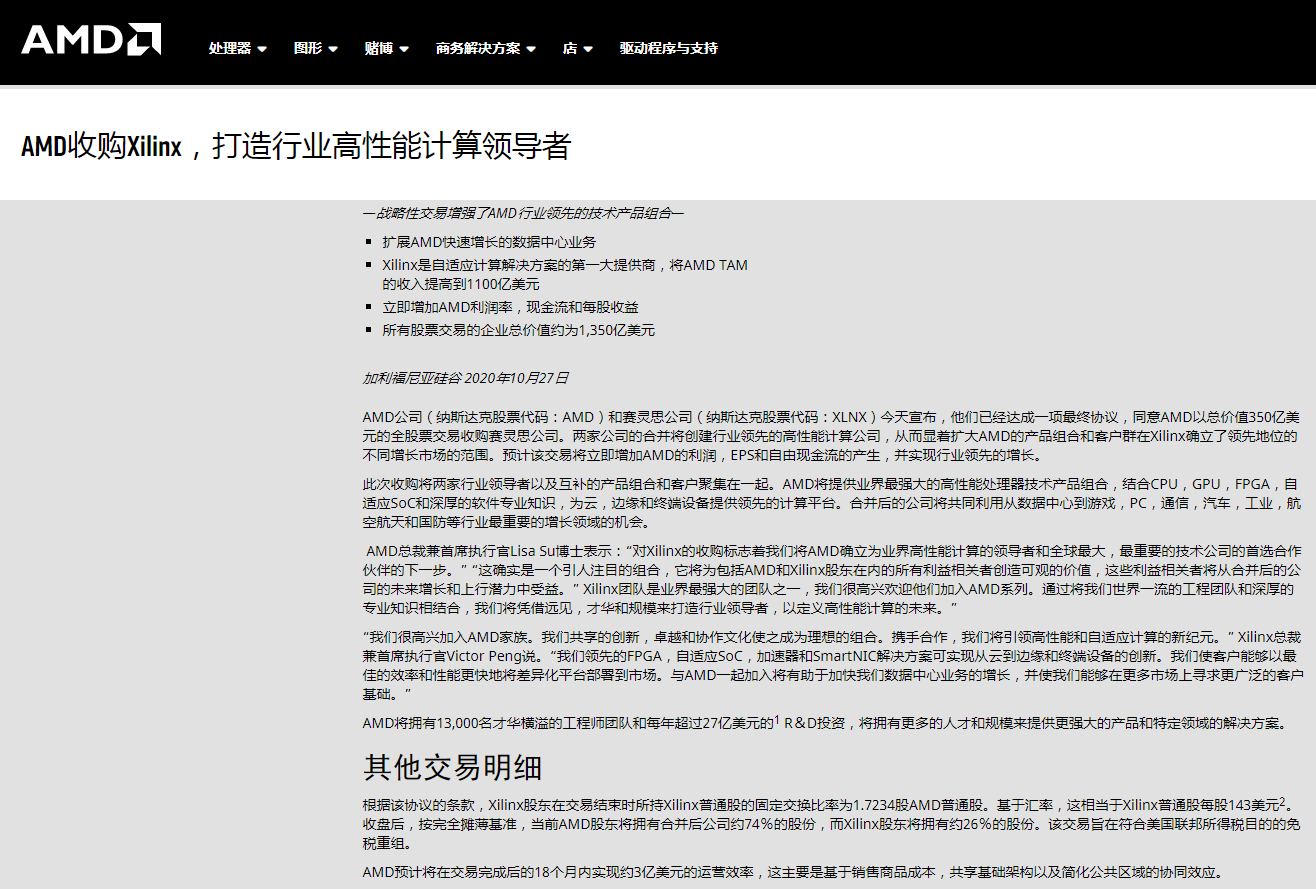
Task: Go to 驱动程序与支持 page
Action: 668,48
